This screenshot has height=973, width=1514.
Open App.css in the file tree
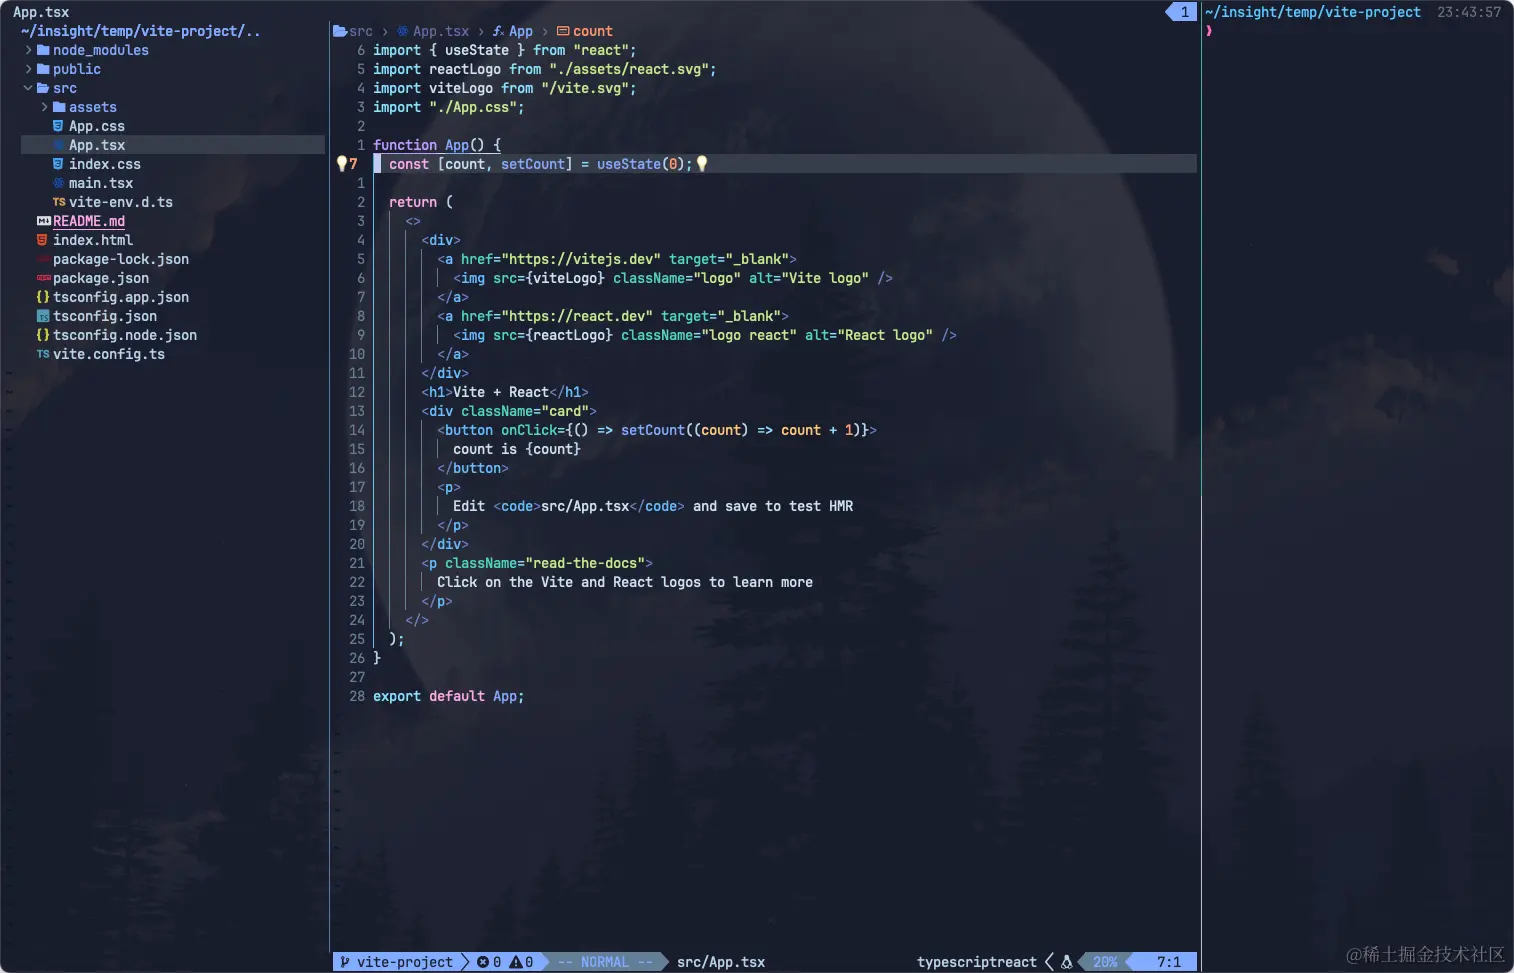point(97,126)
